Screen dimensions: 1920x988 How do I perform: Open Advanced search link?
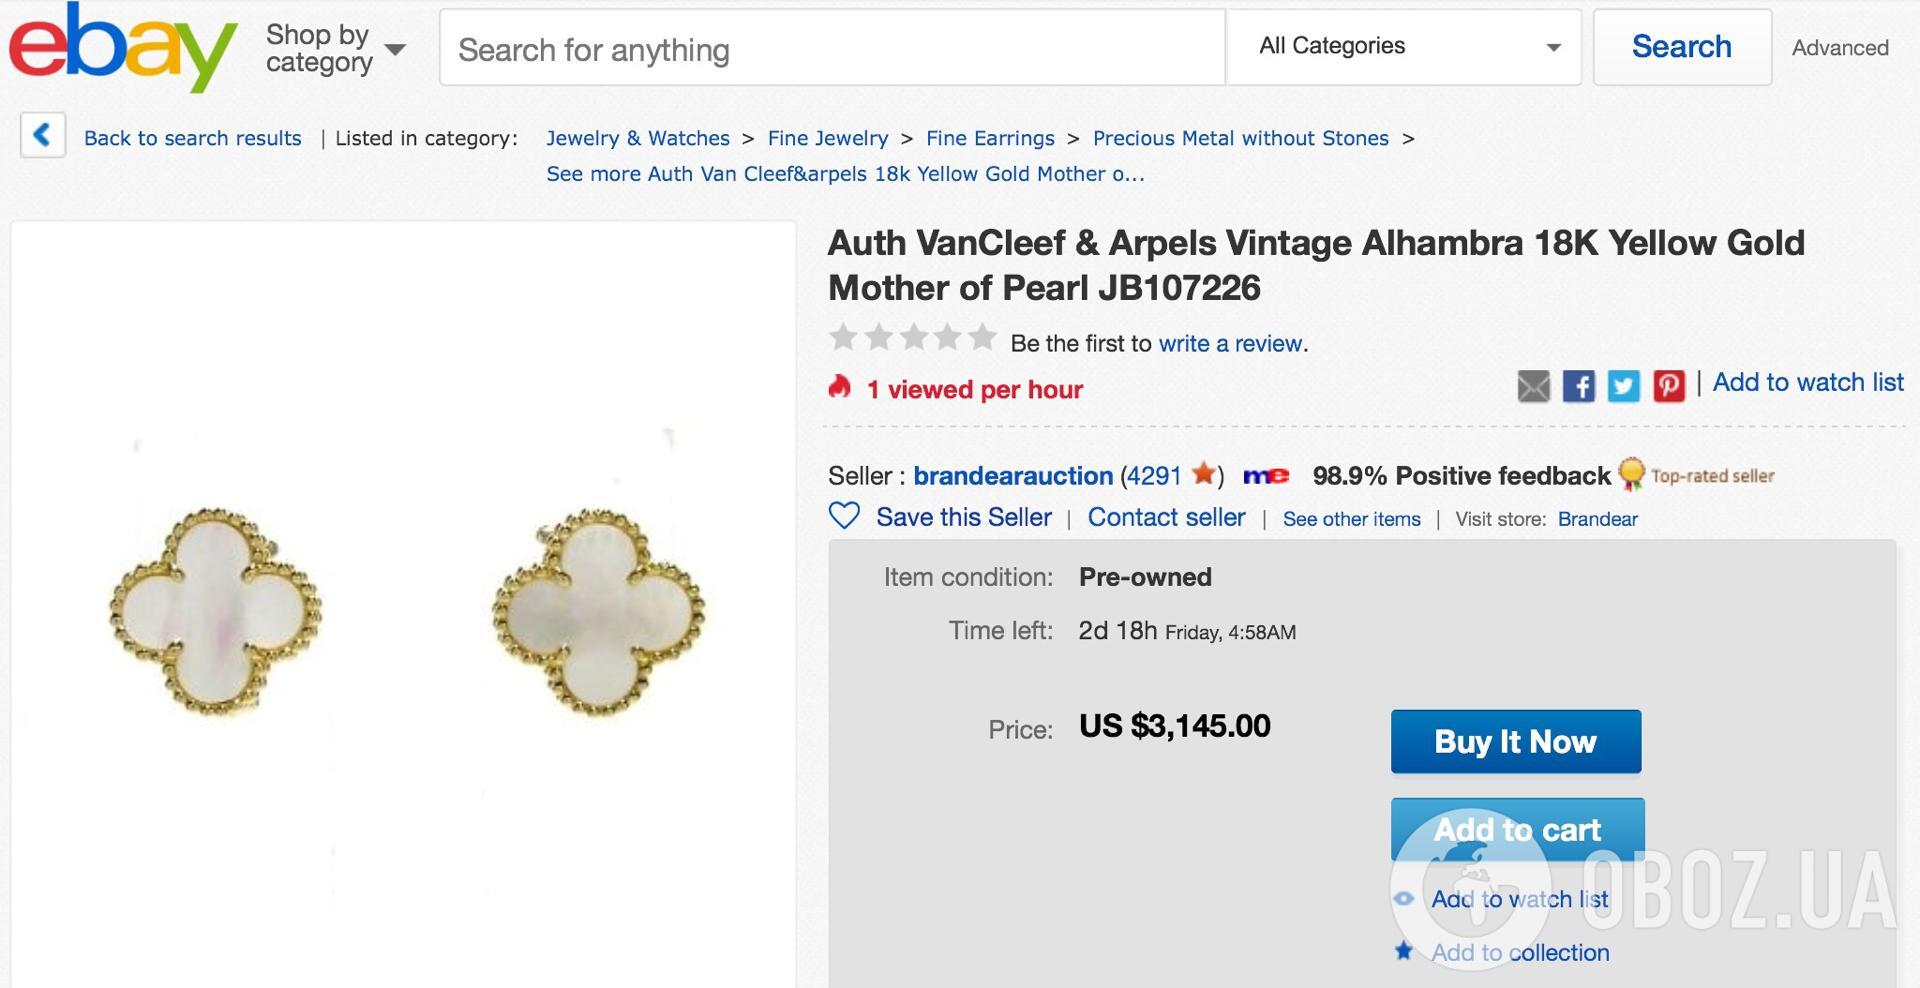click(1839, 48)
